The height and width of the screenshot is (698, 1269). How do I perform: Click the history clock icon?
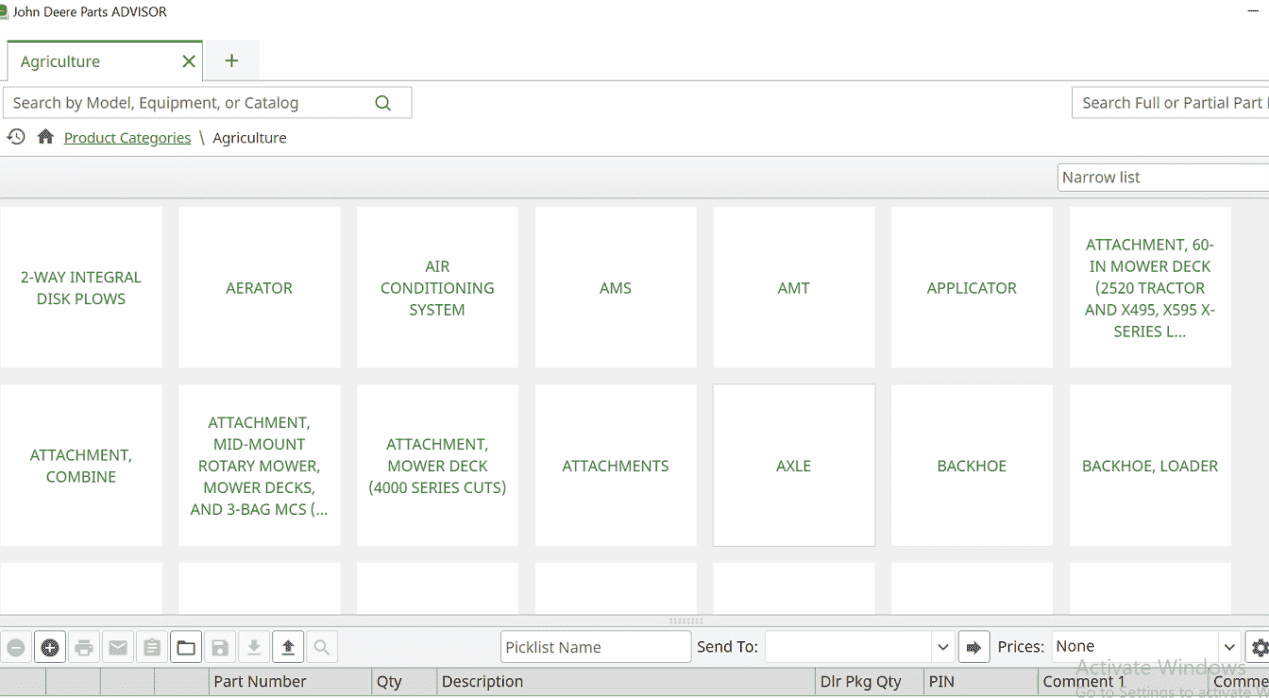[16, 137]
